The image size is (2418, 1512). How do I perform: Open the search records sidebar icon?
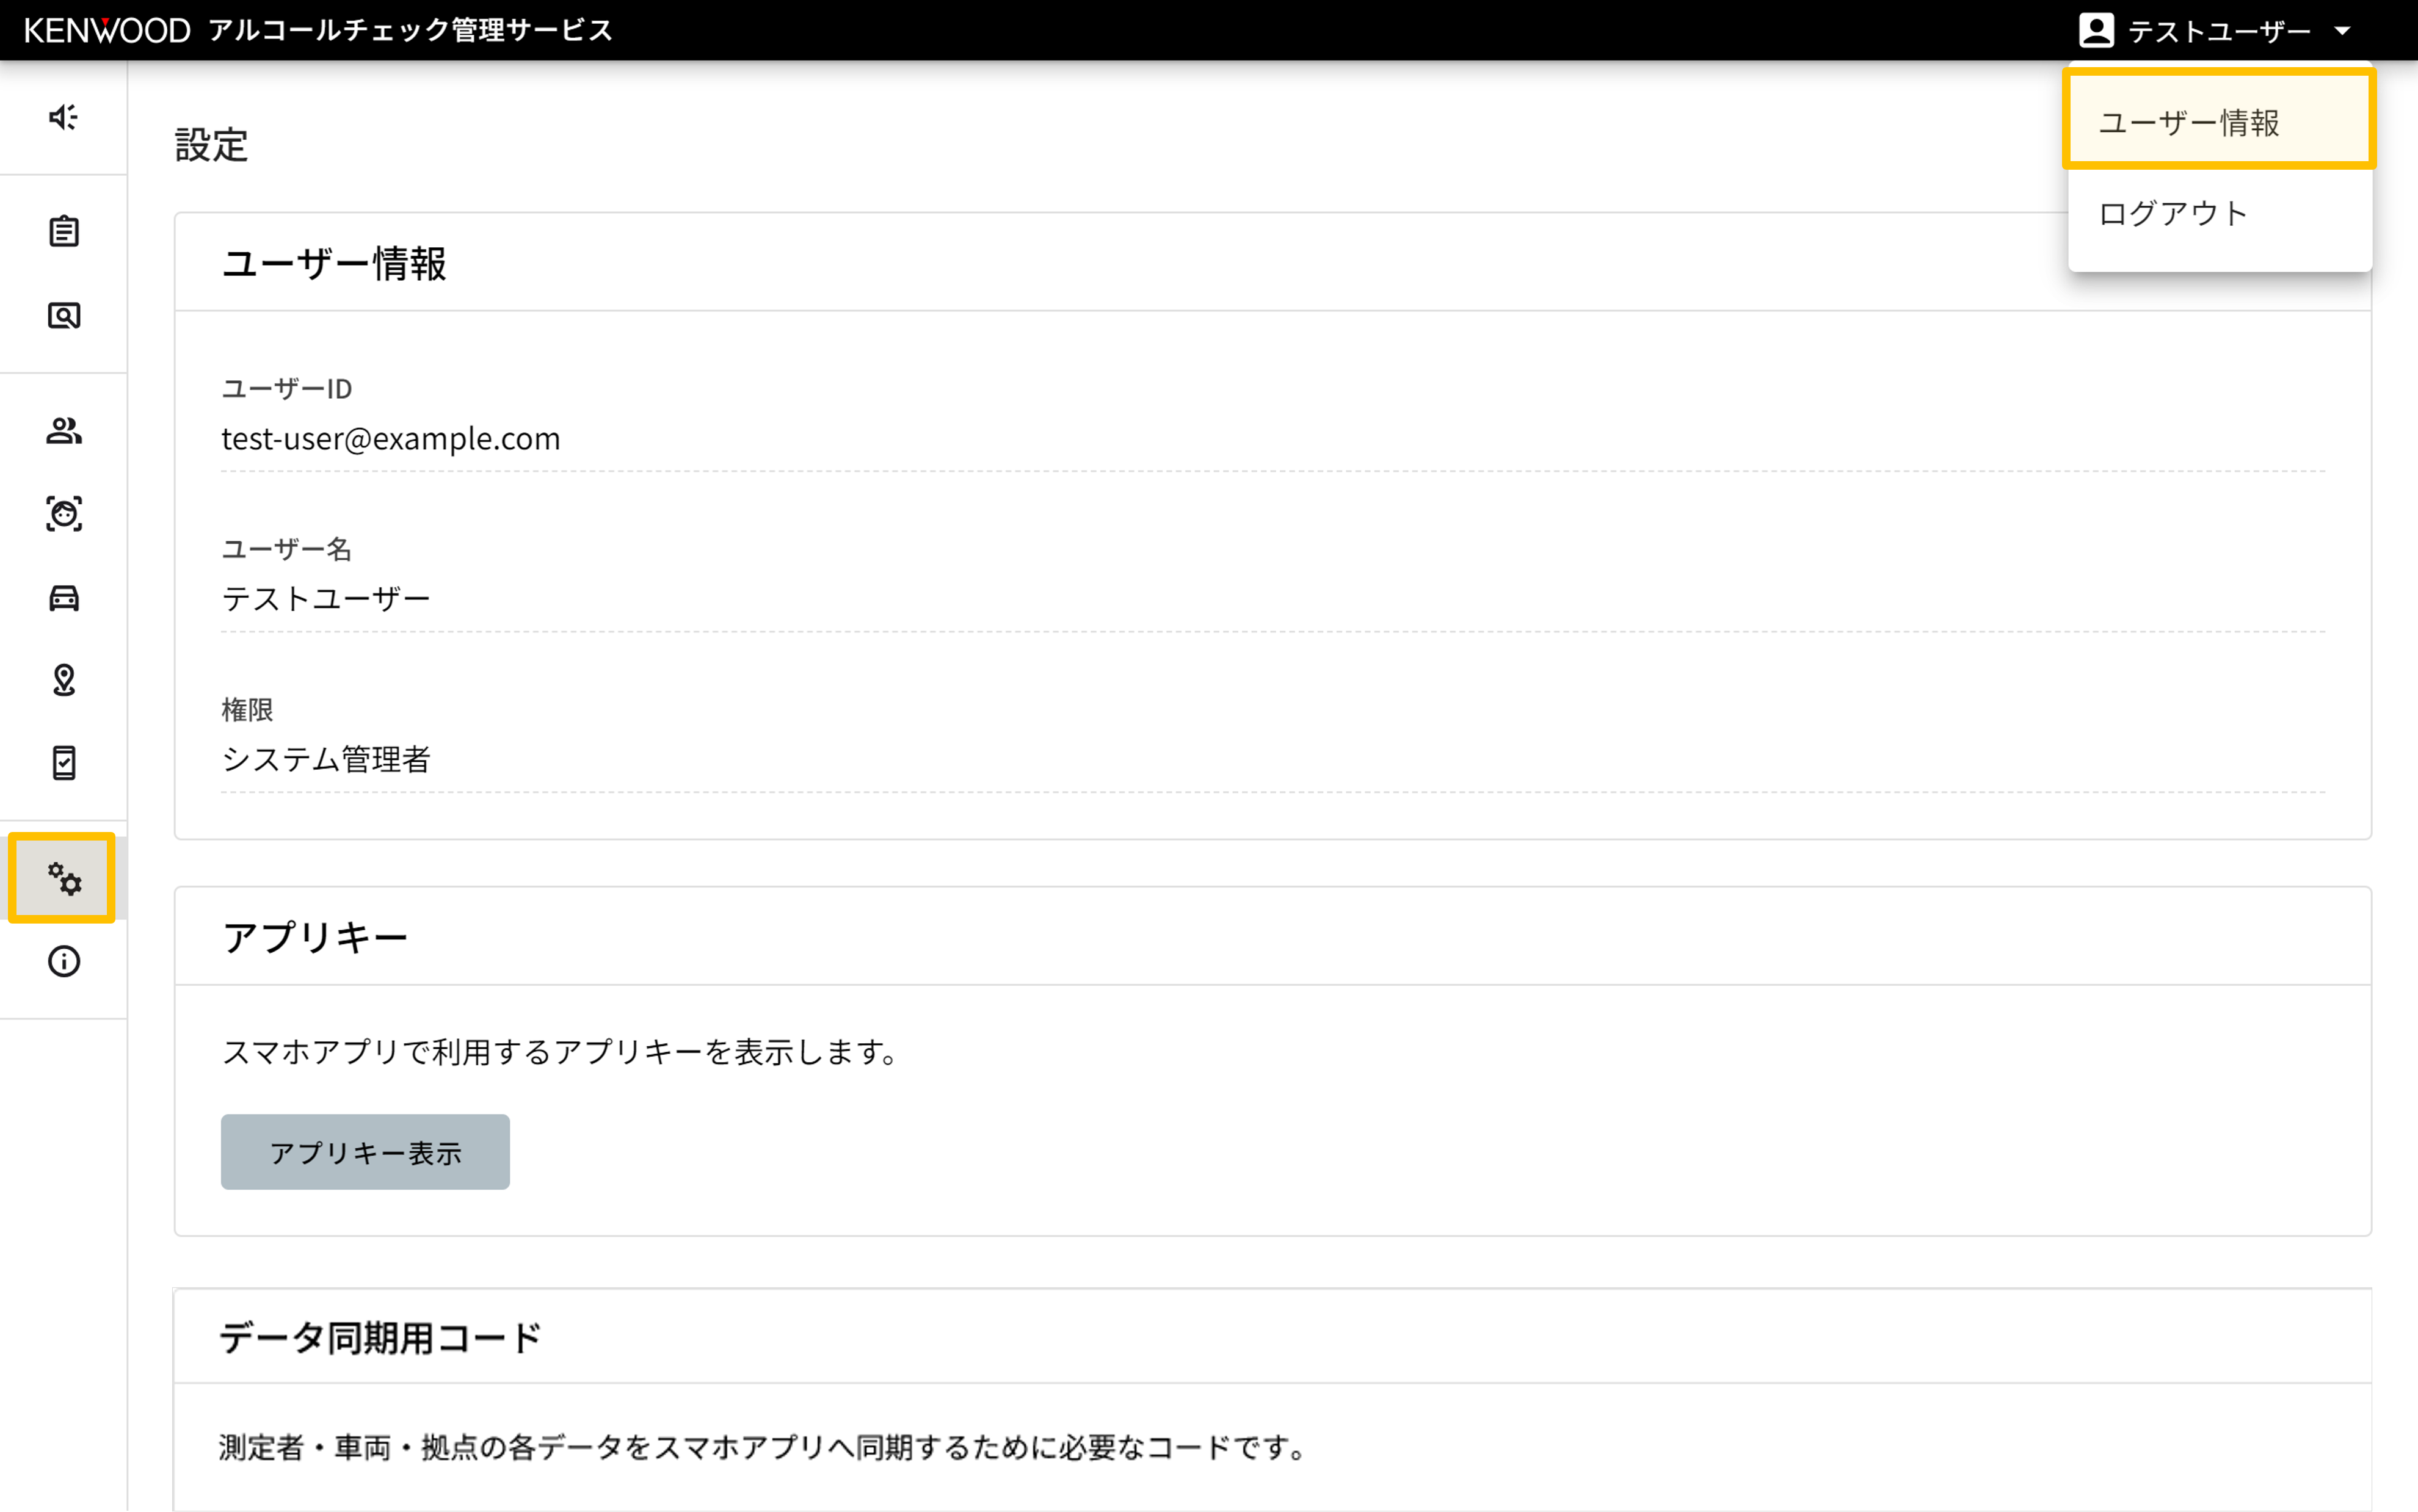pyautogui.click(x=63, y=316)
